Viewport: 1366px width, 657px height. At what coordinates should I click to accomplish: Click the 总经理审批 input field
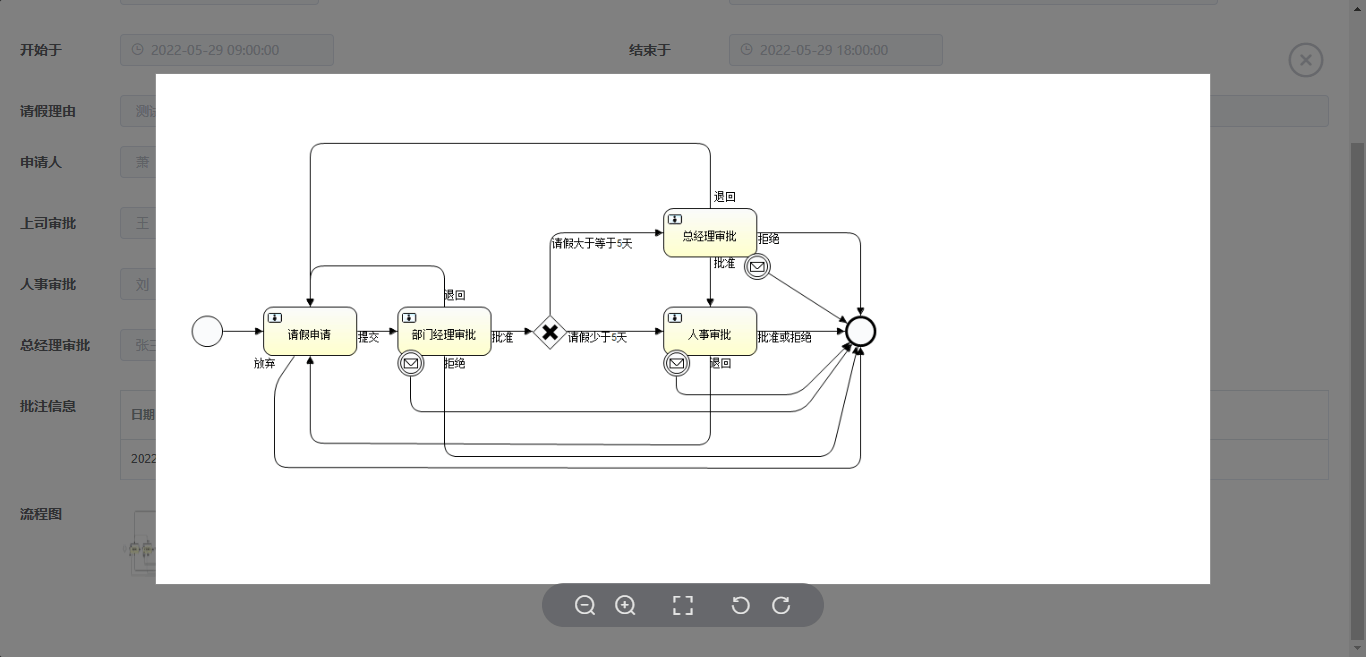(138, 345)
